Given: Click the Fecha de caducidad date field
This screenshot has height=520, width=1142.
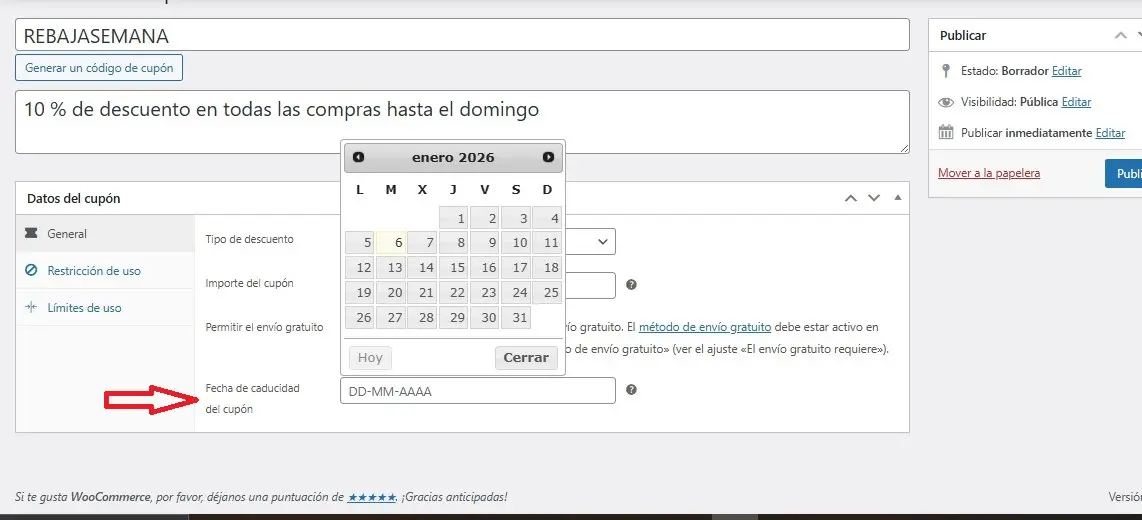Looking at the screenshot, I should point(477,391).
